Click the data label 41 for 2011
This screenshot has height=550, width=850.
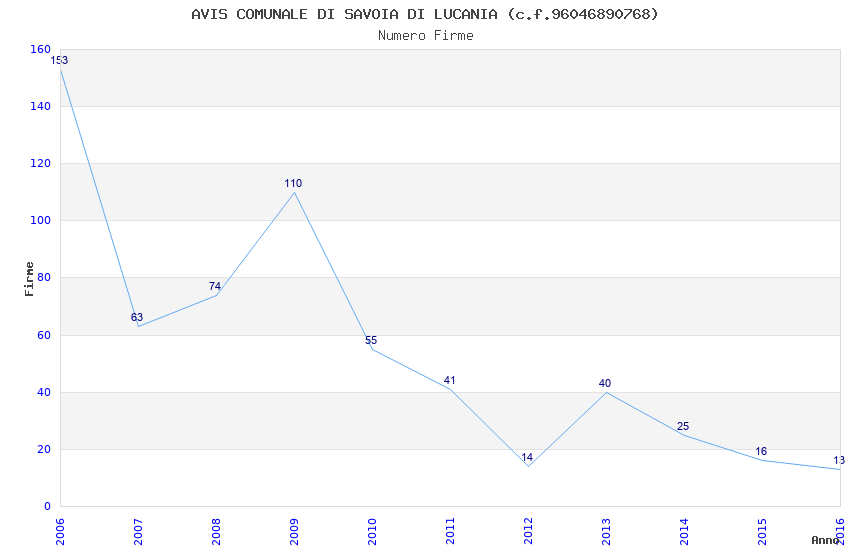point(449,380)
